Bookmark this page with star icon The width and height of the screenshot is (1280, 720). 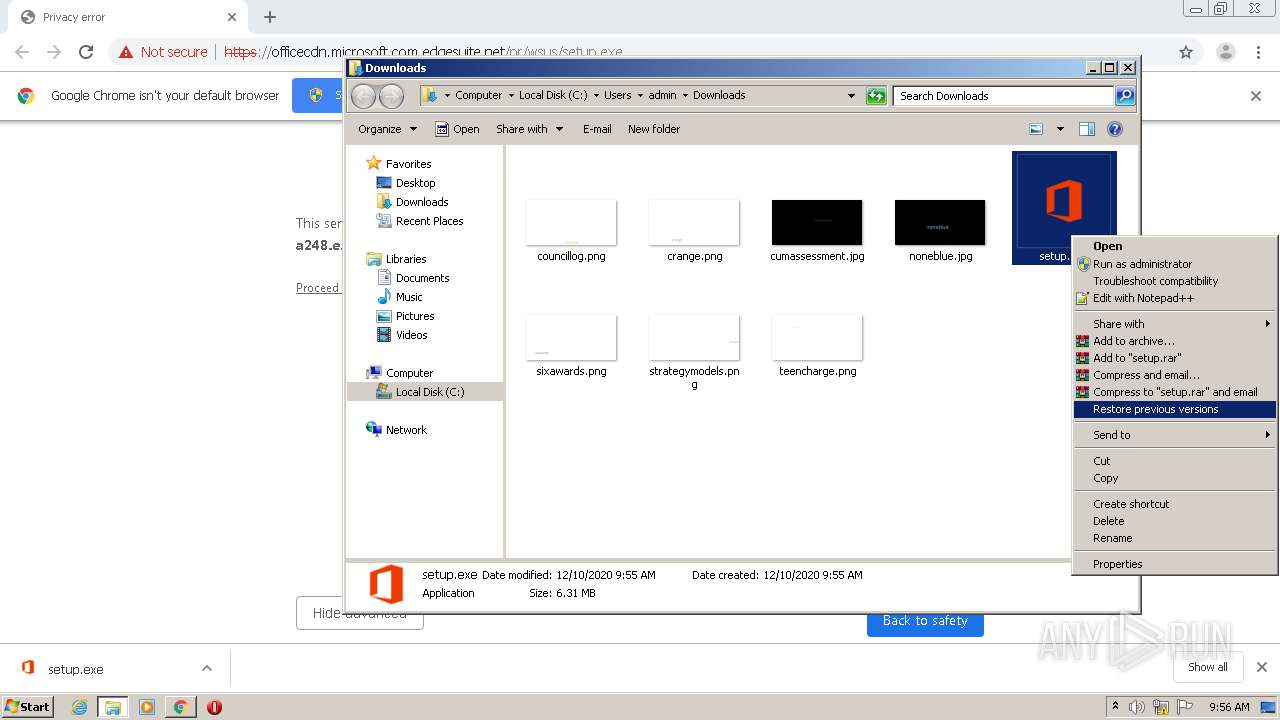click(1186, 52)
